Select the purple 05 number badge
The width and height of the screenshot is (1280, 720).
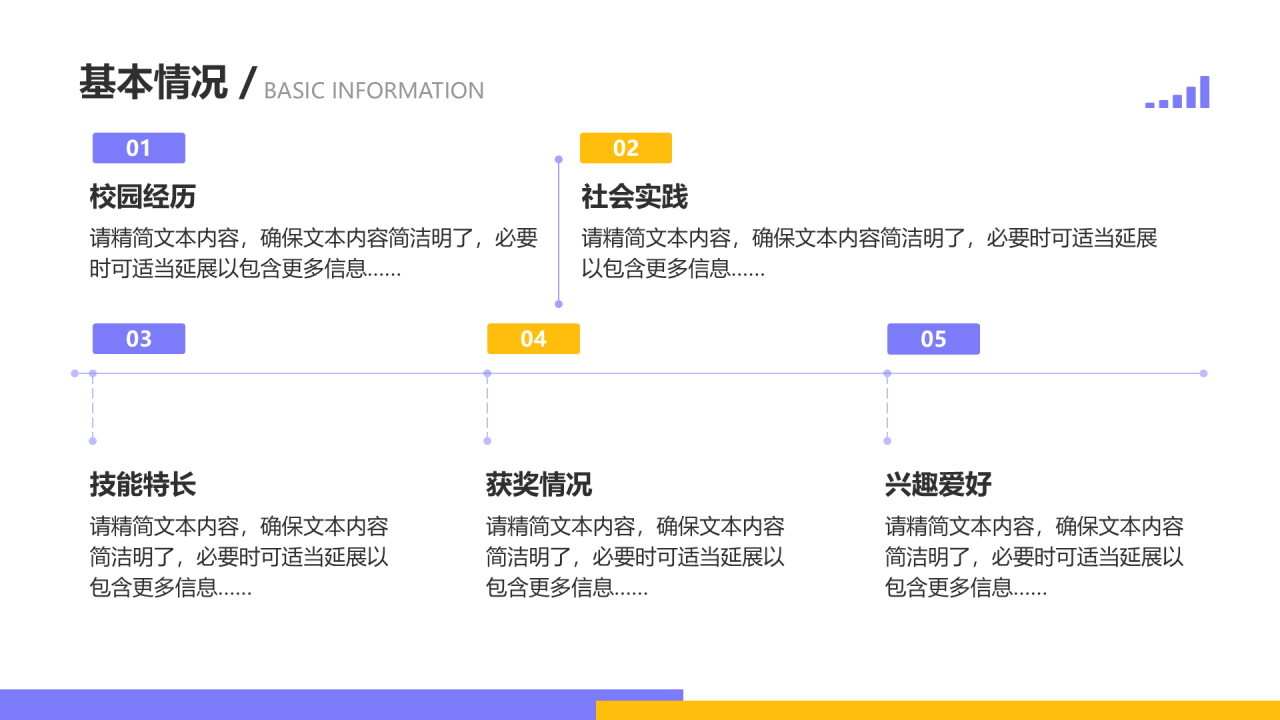tap(933, 339)
